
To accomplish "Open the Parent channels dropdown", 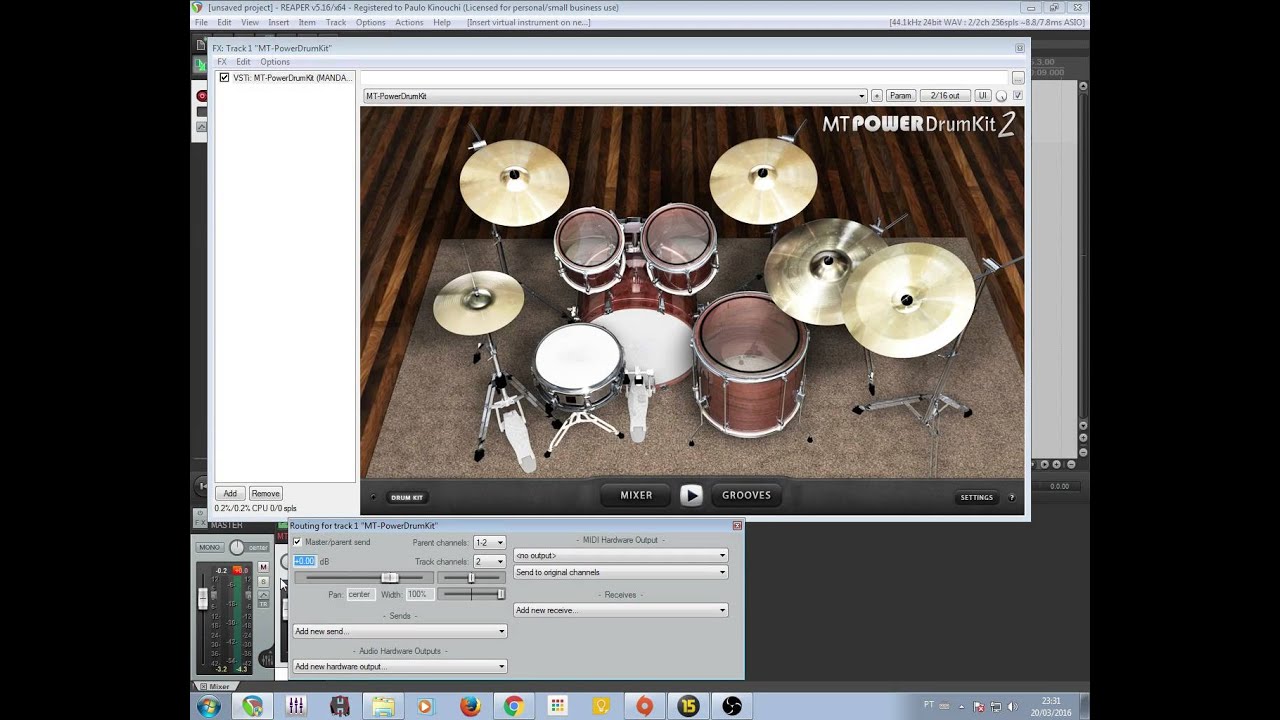I will [x=490, y=542].
